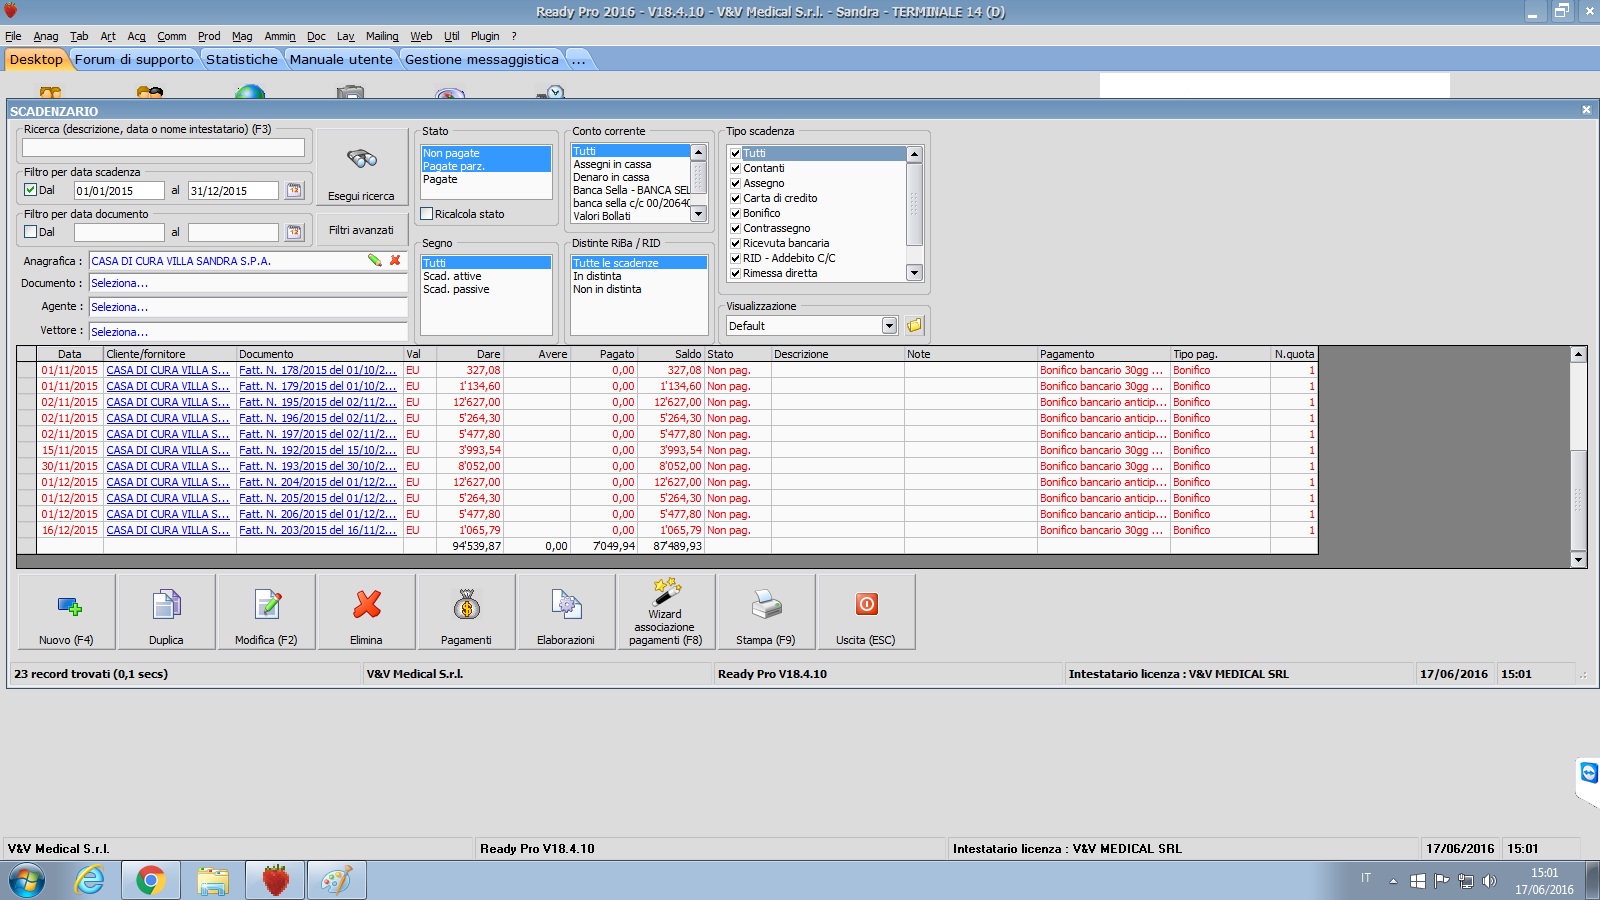Open Pagamenti money bag button
The height and width of the screenshot is (900, 1600).
click(466, 612)
